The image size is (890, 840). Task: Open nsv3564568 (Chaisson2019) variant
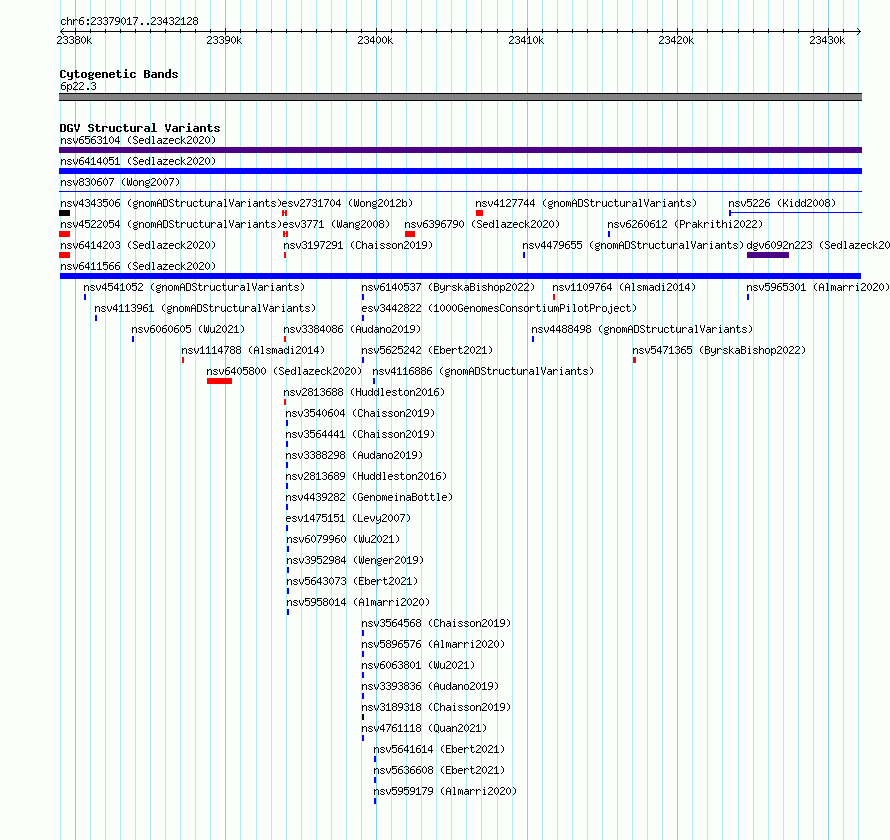(x=436, y=623)
